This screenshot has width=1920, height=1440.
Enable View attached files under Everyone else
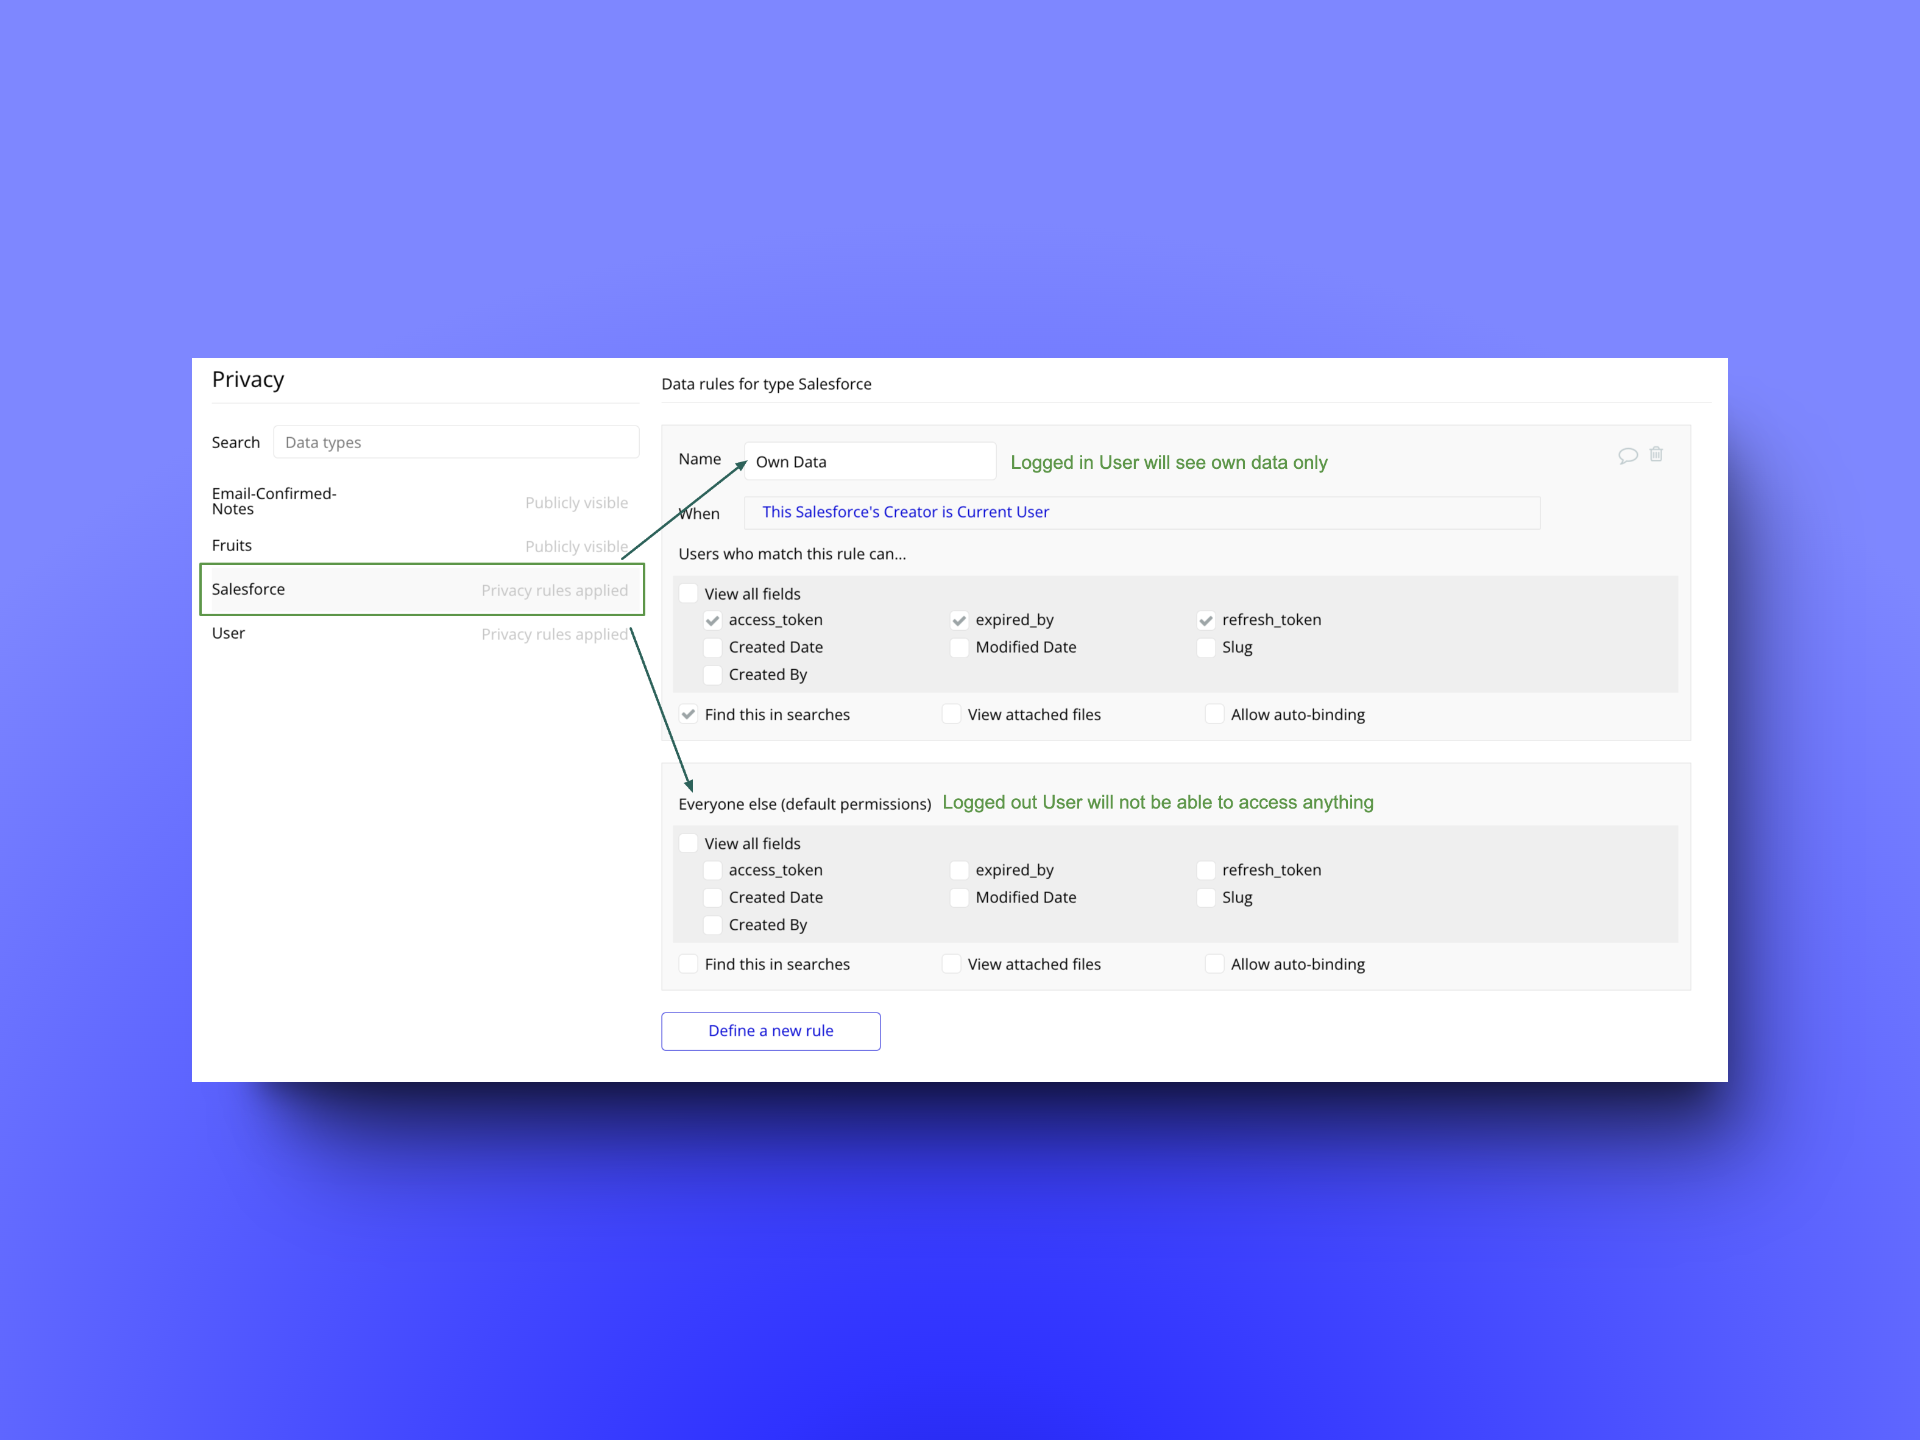(951, 964)
